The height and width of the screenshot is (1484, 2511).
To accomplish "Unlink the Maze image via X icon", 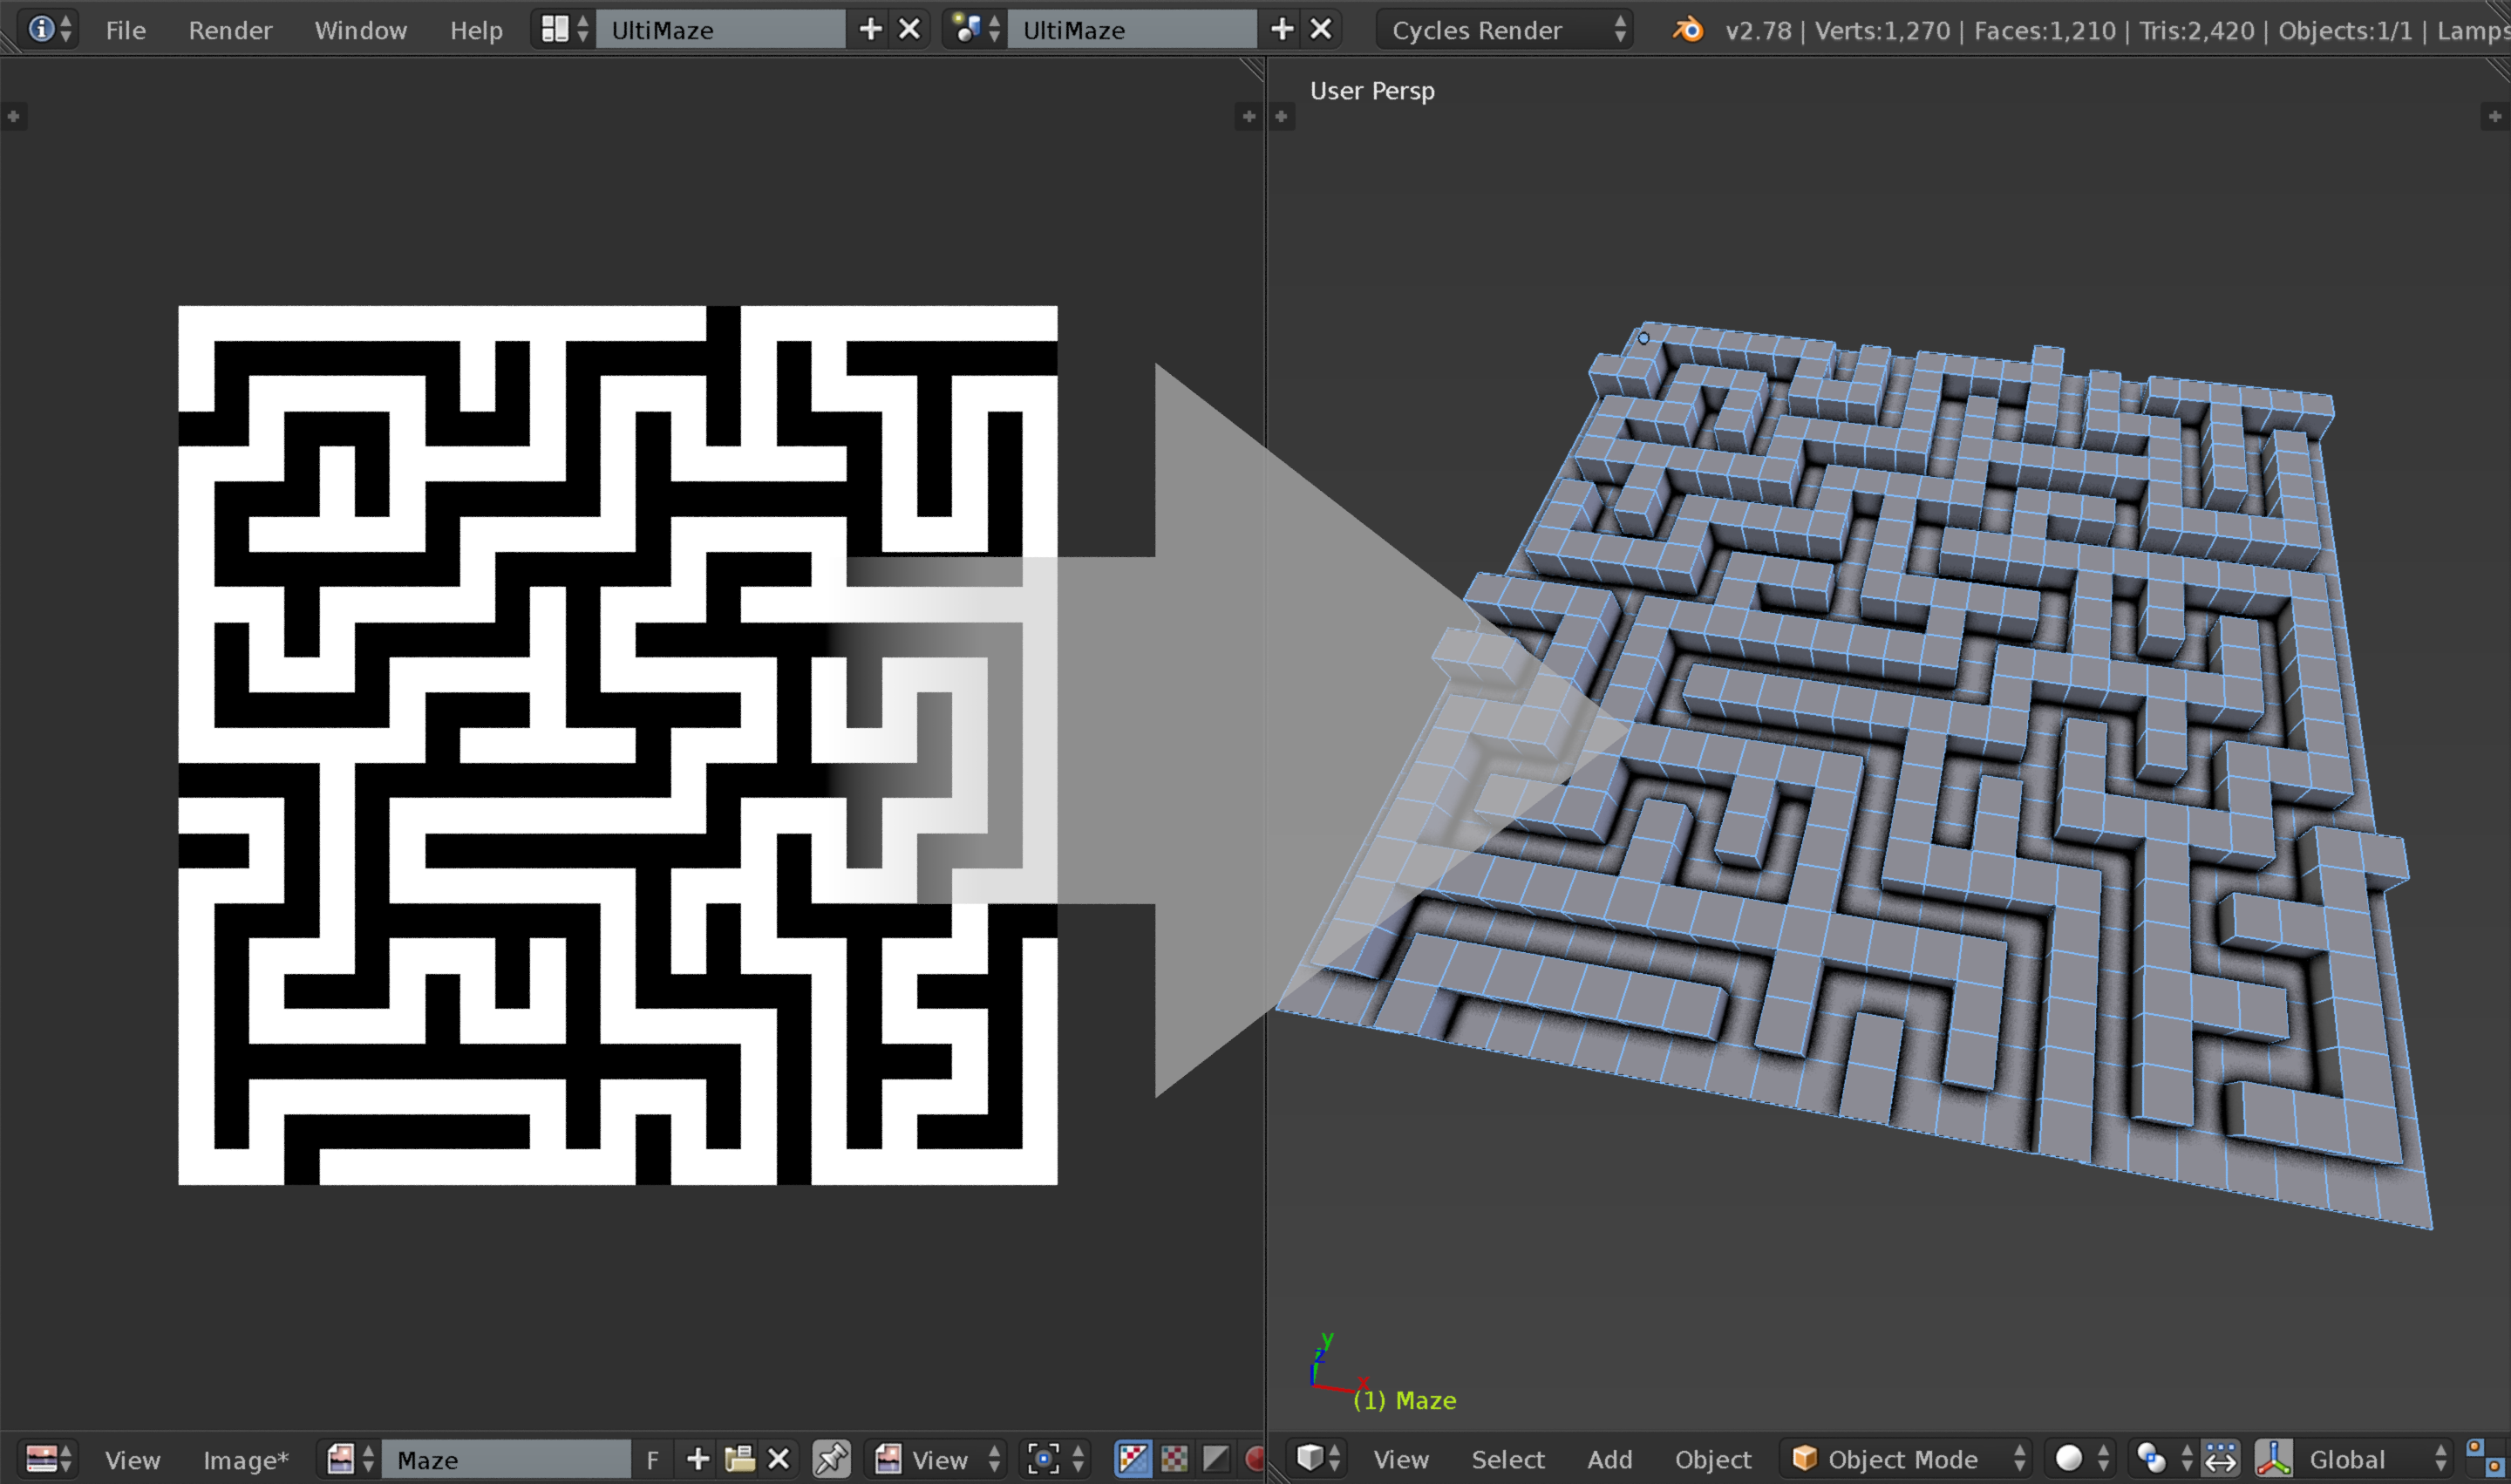I will pyautogui.click(x=778, y=1458).
